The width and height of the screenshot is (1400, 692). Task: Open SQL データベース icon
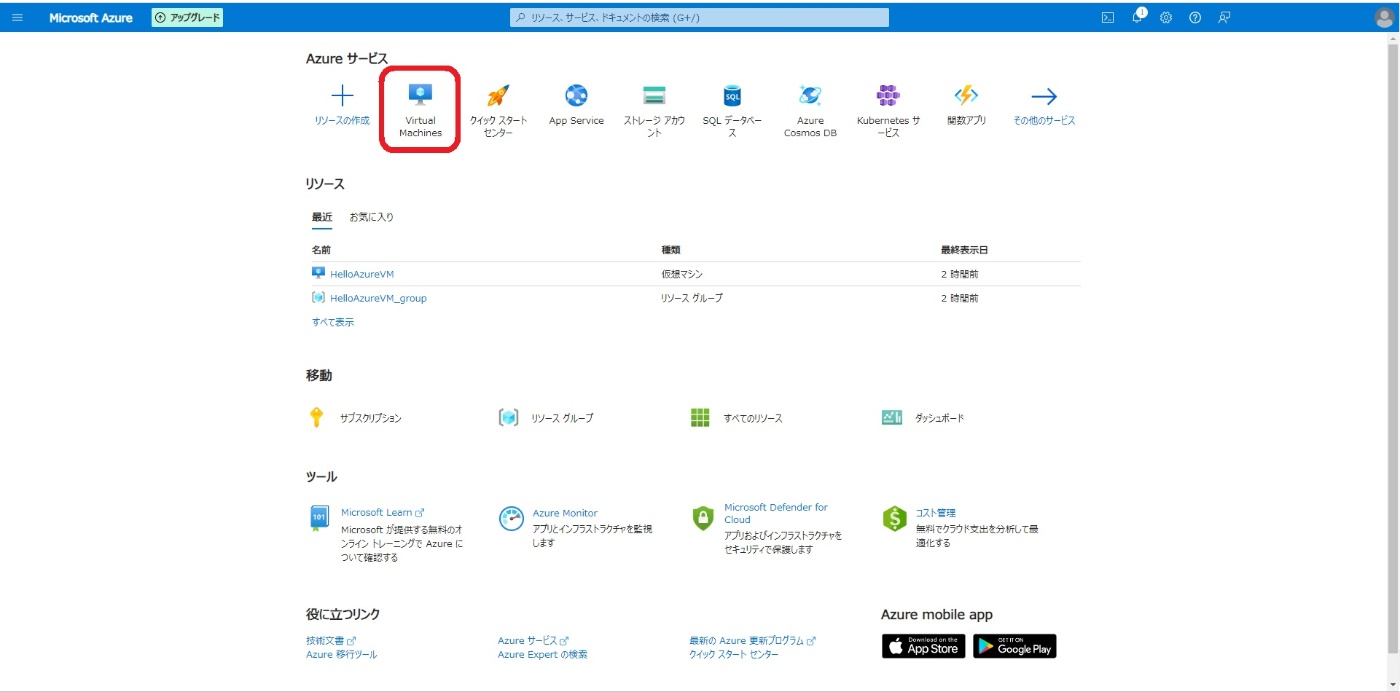732,96
